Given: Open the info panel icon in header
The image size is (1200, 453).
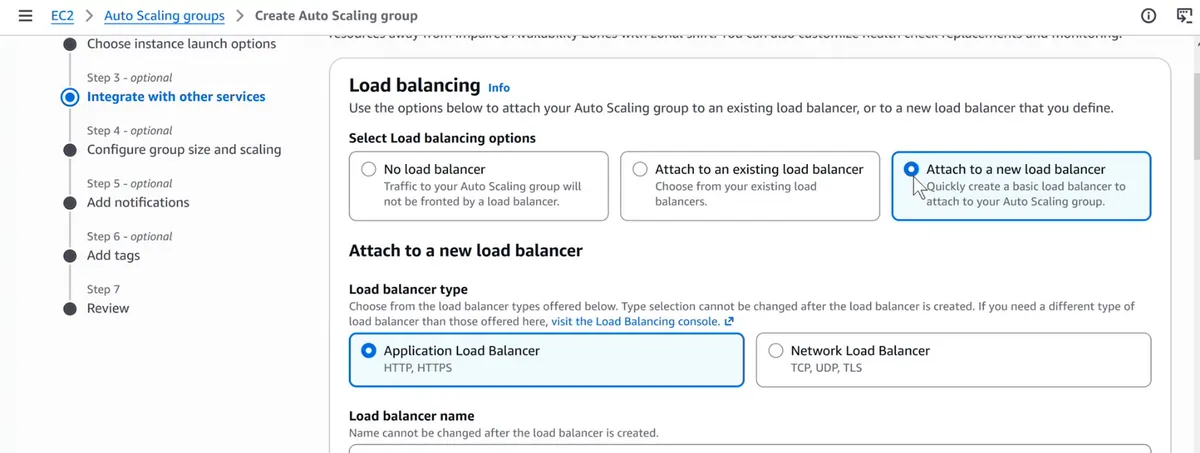Looking at the screenshot, I should 1148,16.
